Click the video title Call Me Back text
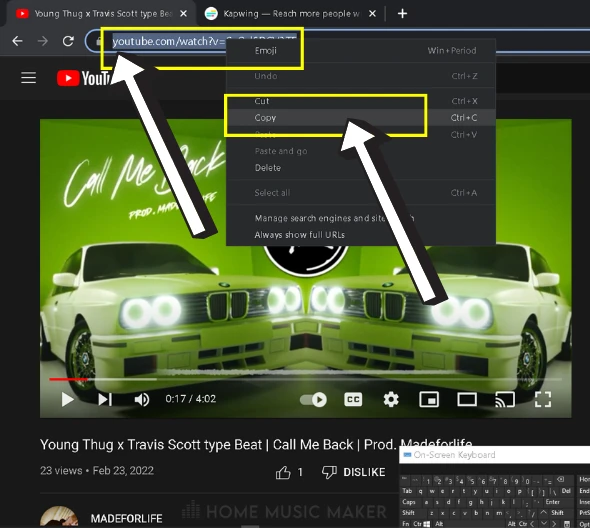 tap(313, 444)
